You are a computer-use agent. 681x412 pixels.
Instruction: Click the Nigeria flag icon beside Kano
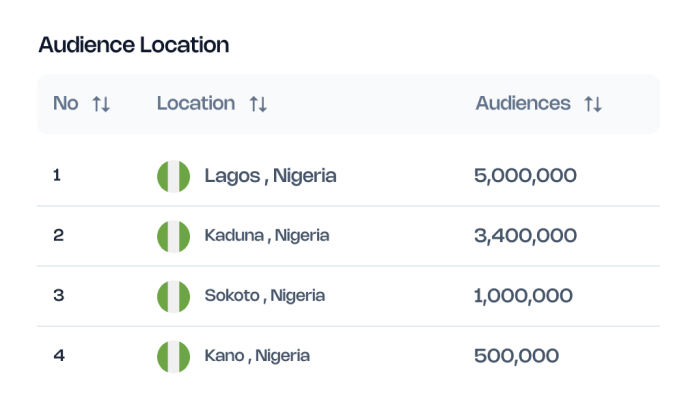point(173,356)
